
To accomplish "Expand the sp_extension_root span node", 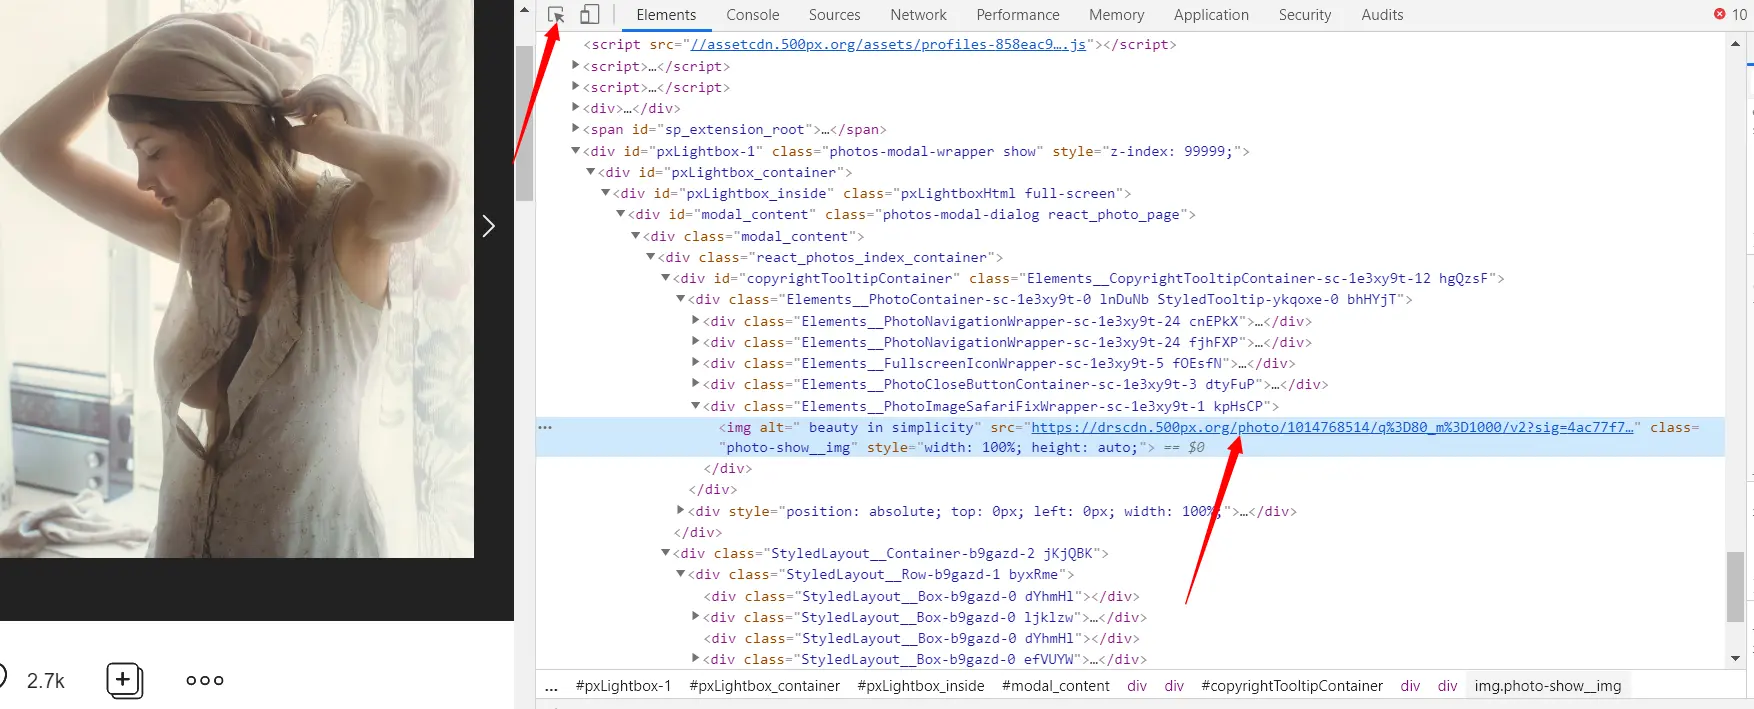I will click(x=576, y=129).
